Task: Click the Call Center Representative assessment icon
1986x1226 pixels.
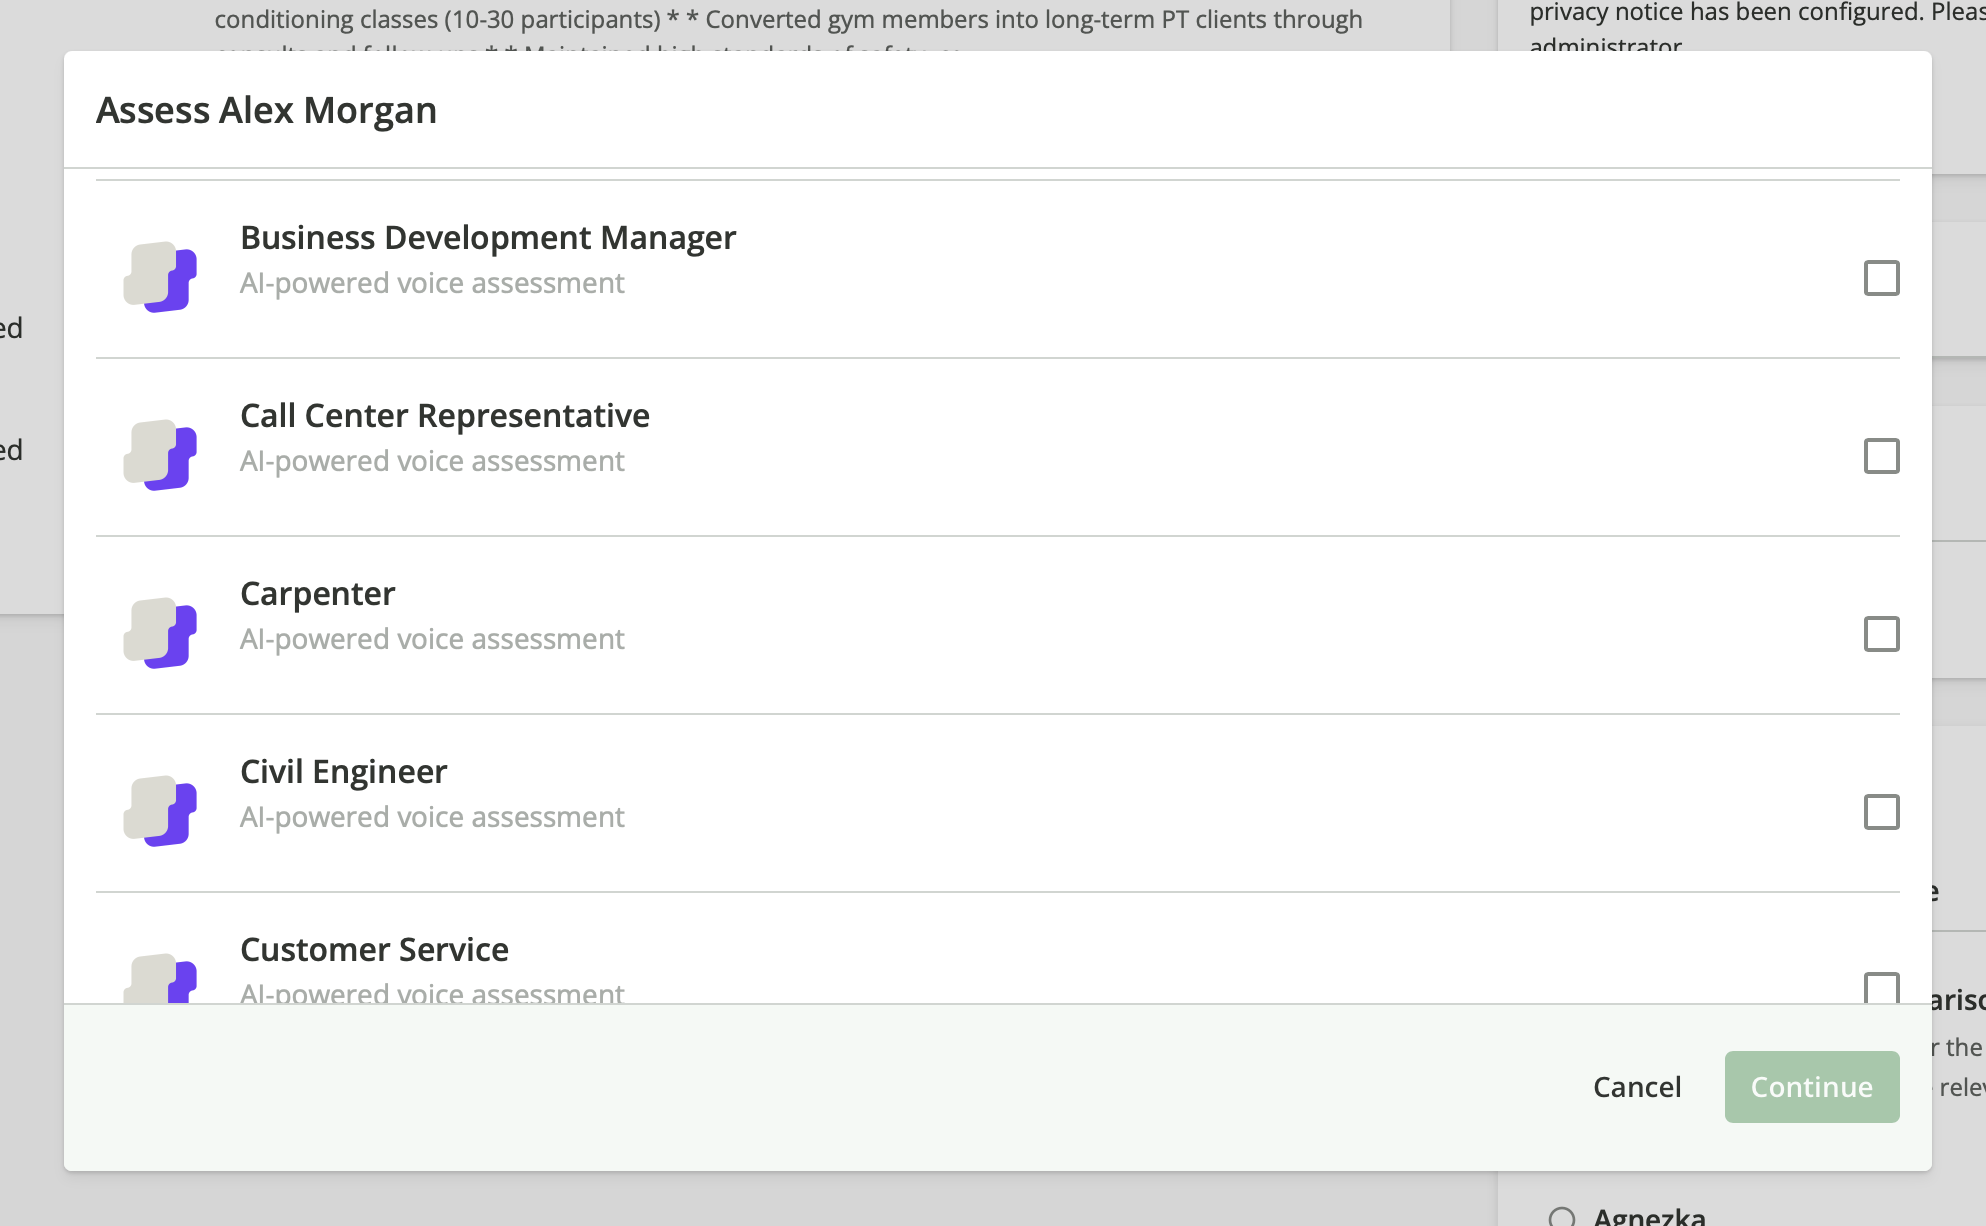Action: click(x=160, y=455)
